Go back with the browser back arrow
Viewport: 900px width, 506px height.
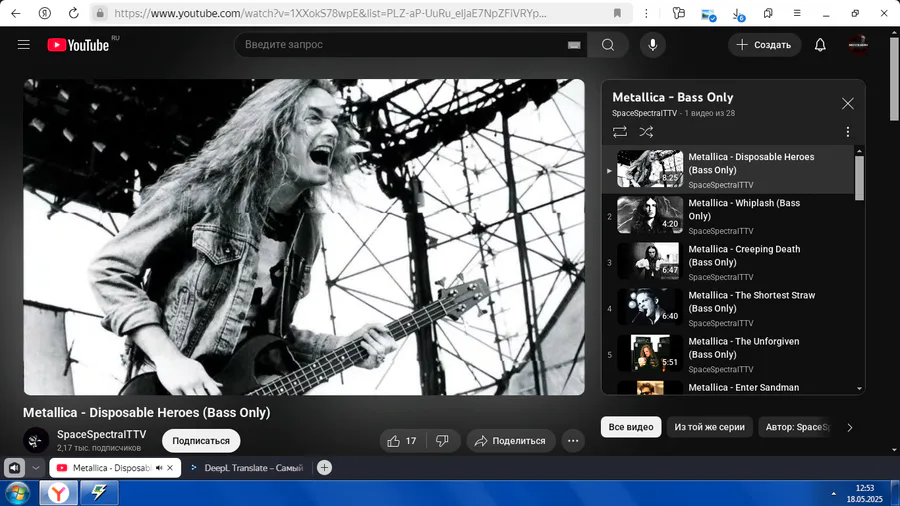[x=15, y=13]
